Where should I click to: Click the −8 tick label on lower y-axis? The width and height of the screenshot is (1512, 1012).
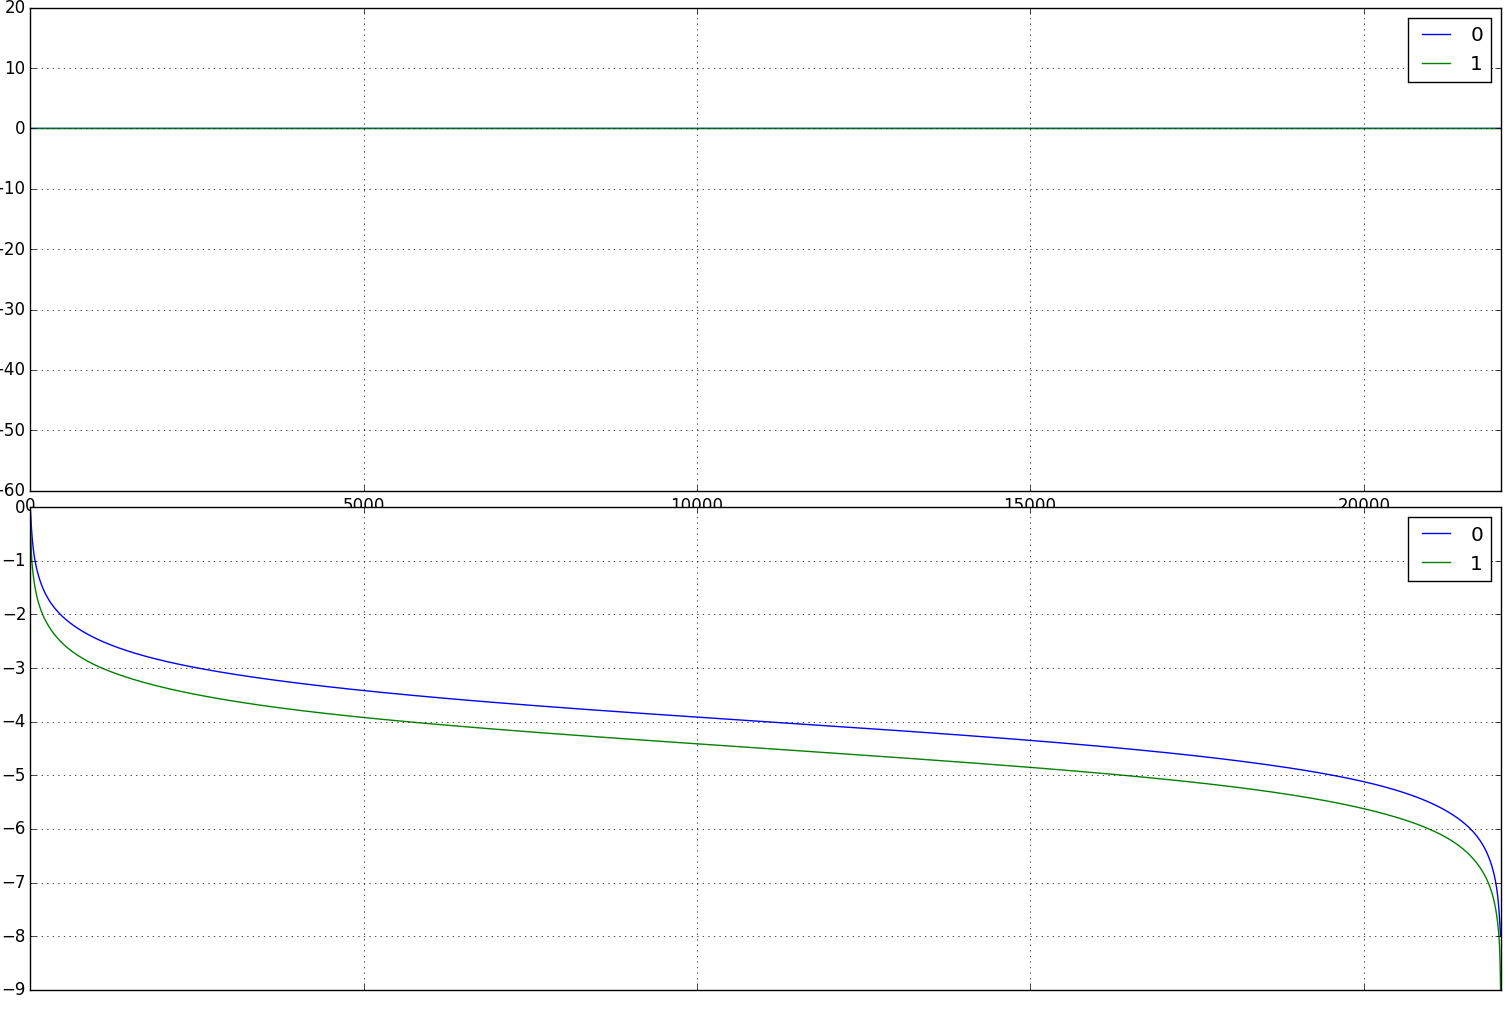(x=13, y=936)
